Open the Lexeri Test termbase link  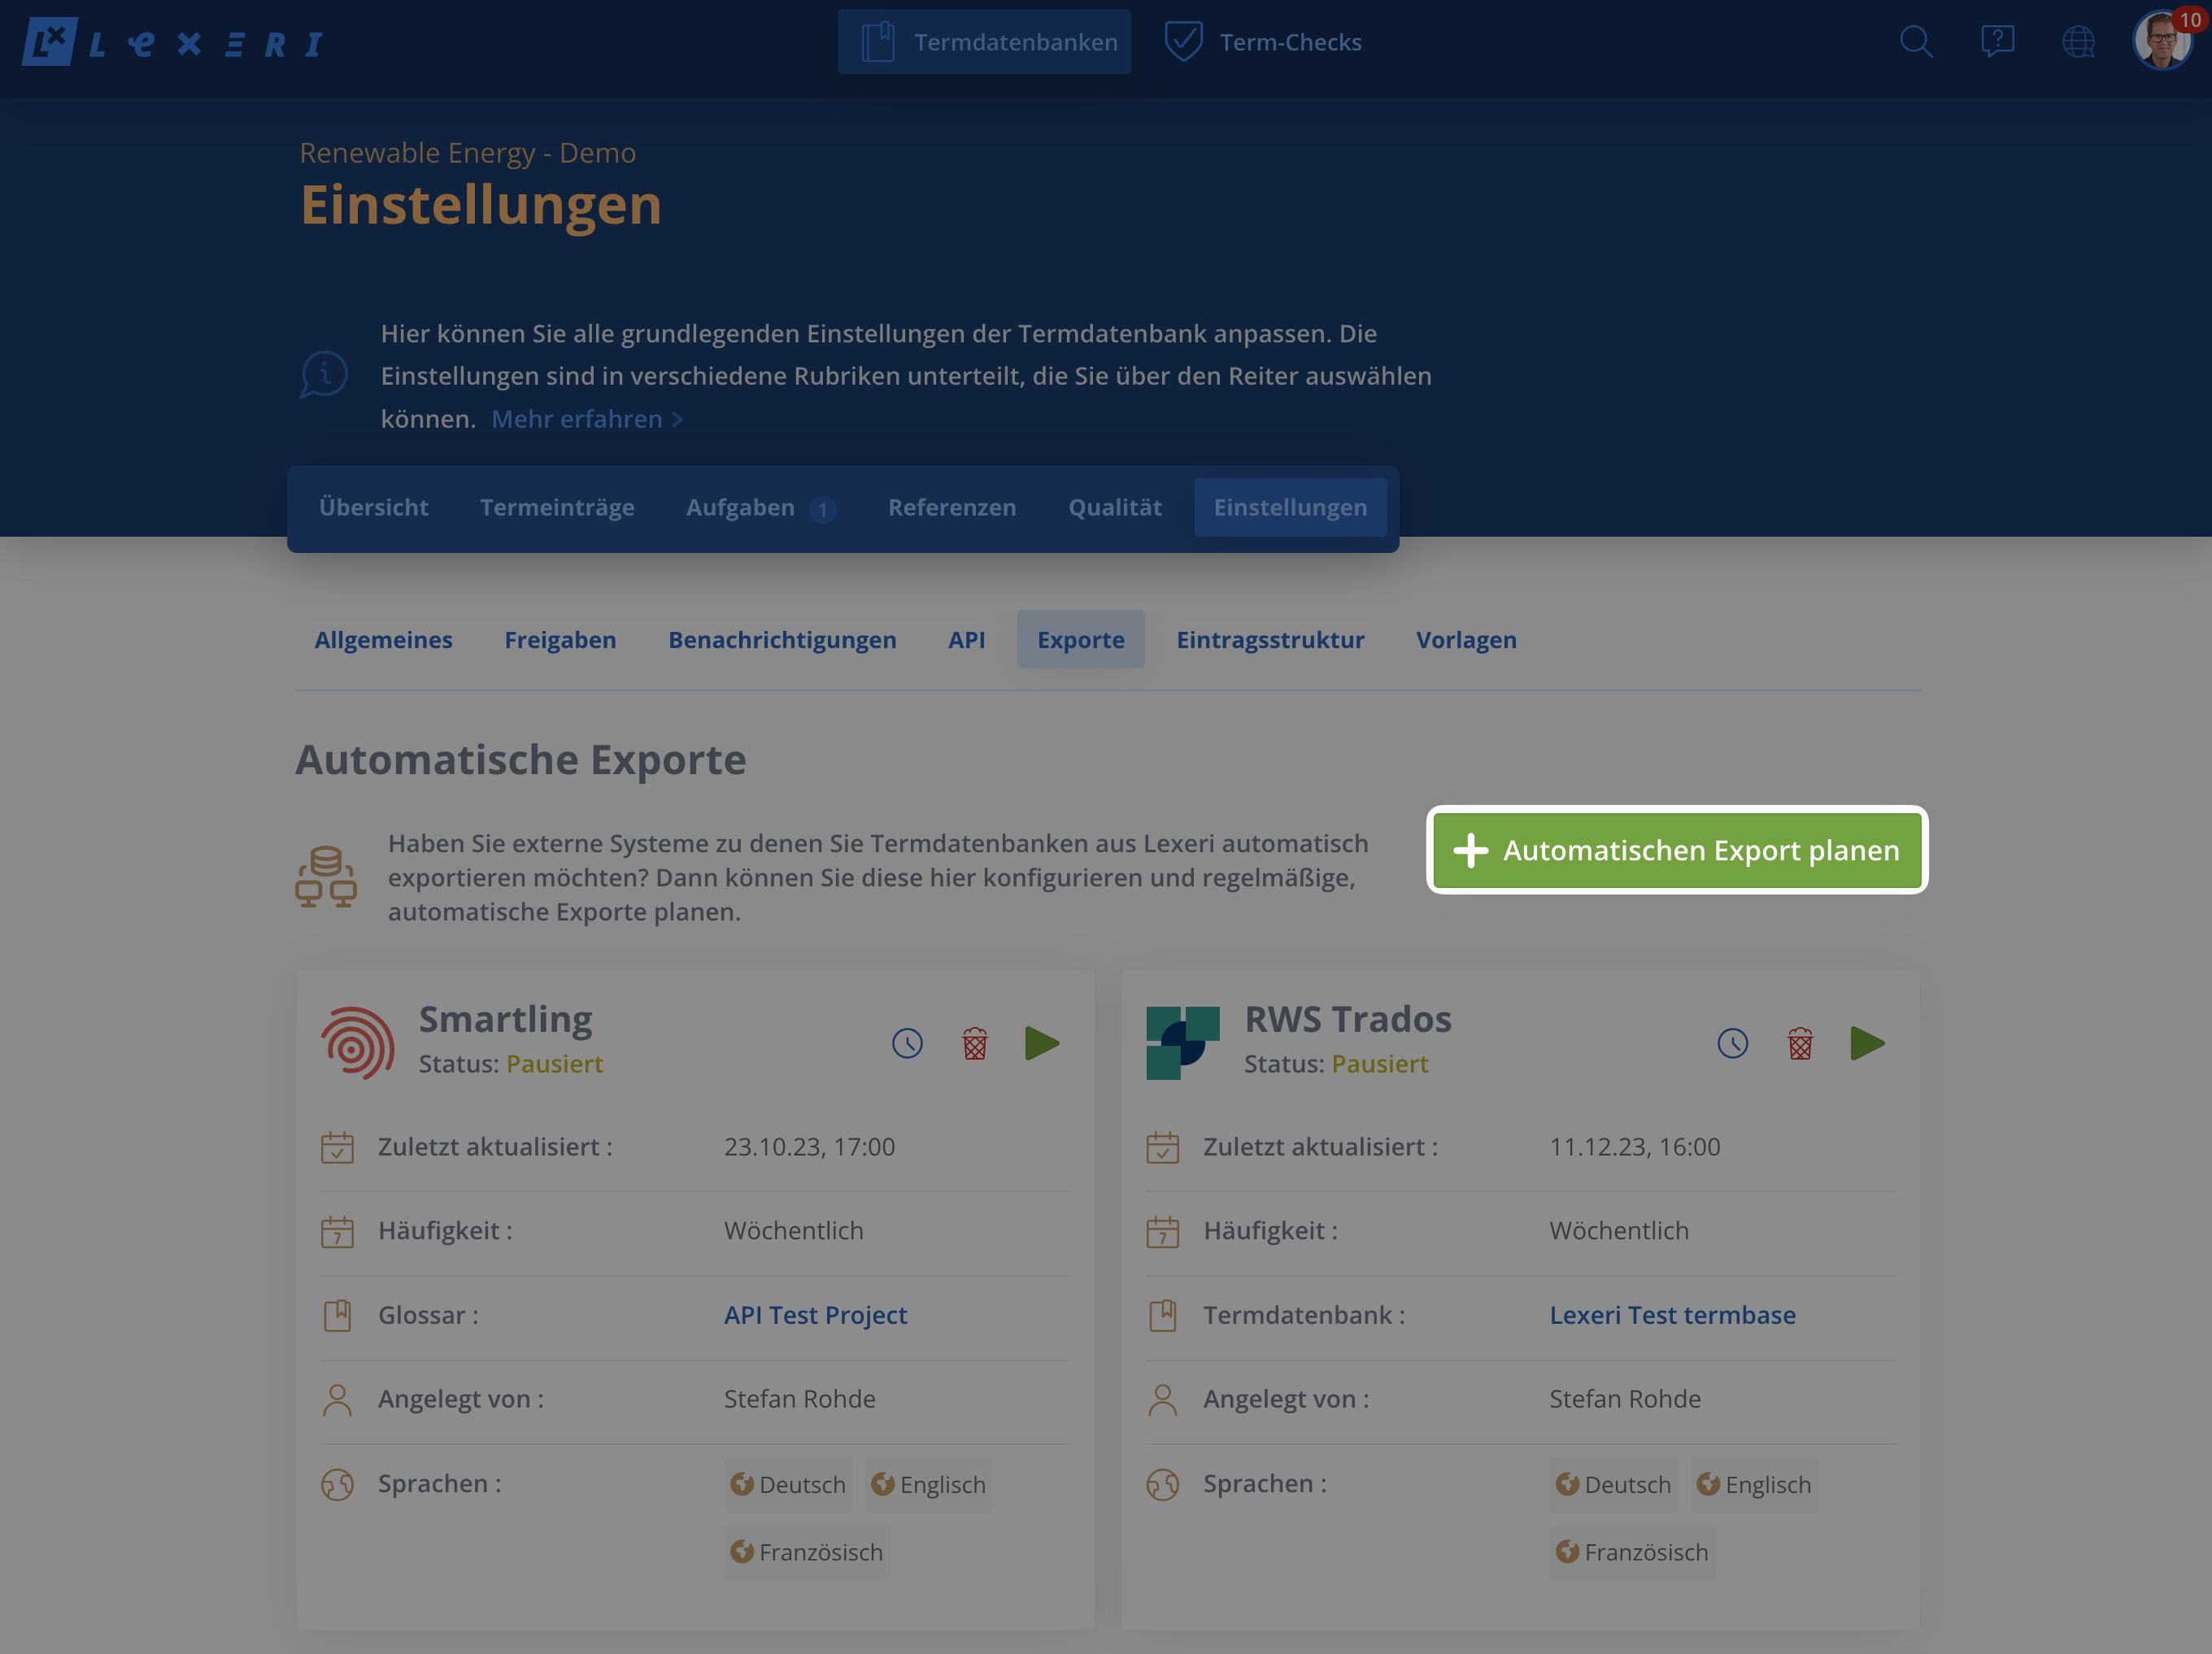pos(1672,1315)
